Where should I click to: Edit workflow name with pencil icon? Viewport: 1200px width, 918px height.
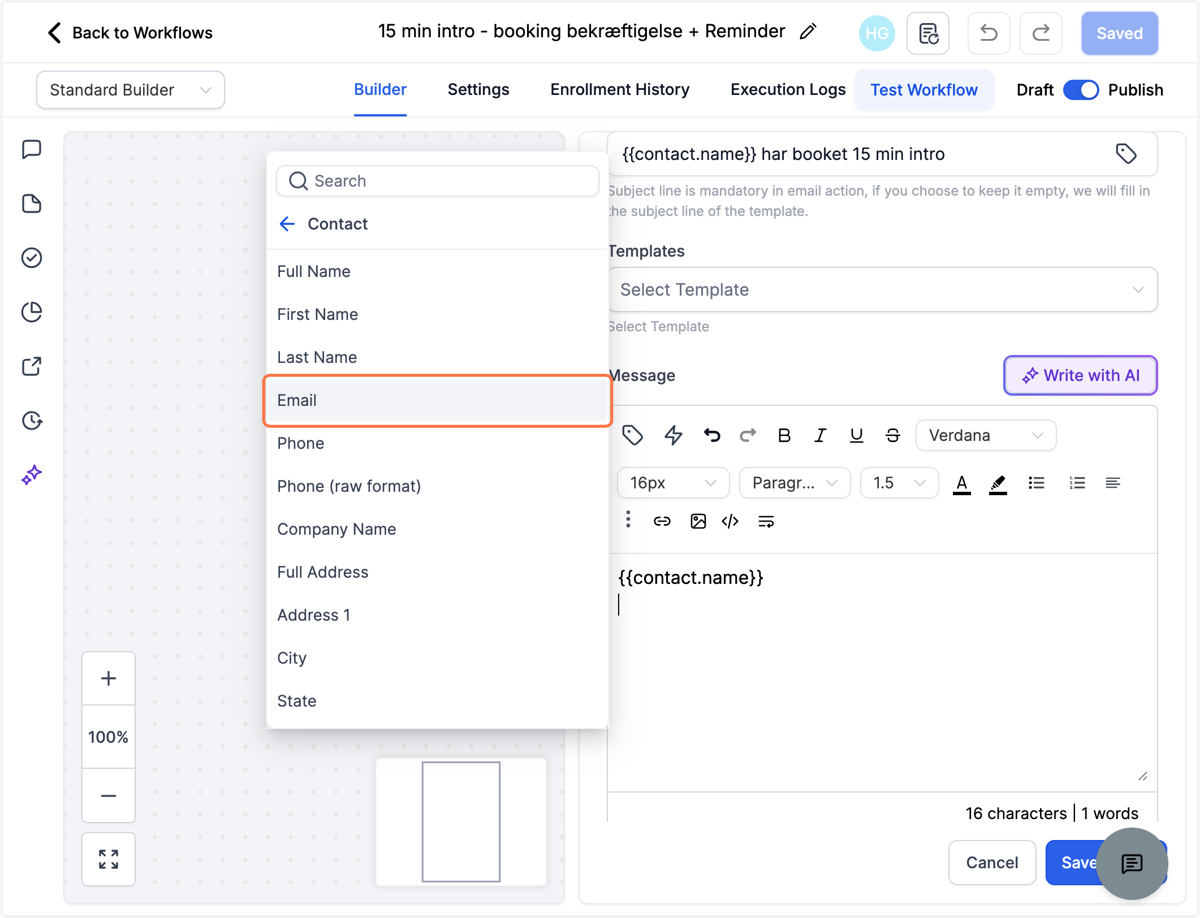pyautogui.click(x=808, y=32)
